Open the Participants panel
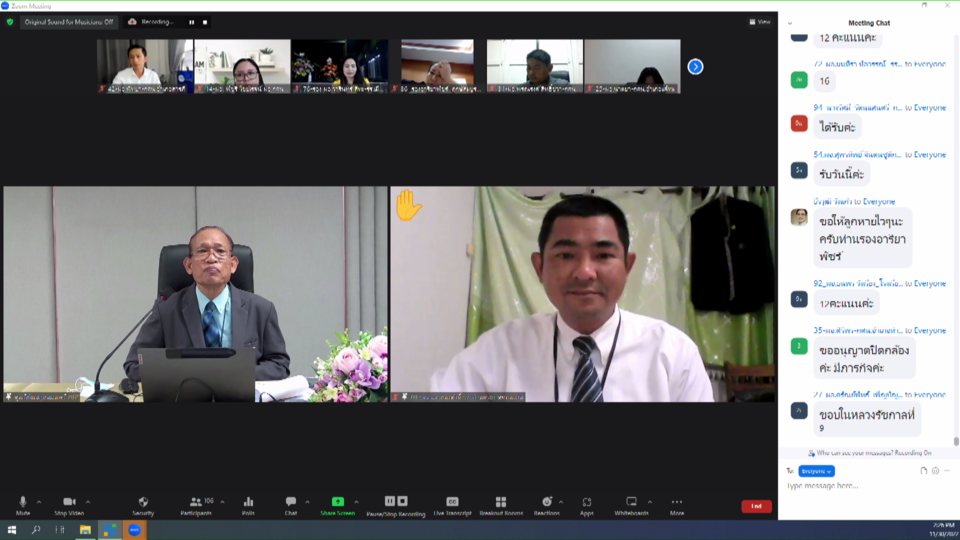Image resolution: width=960 pixels, height=540 pixels. point(196,506)
